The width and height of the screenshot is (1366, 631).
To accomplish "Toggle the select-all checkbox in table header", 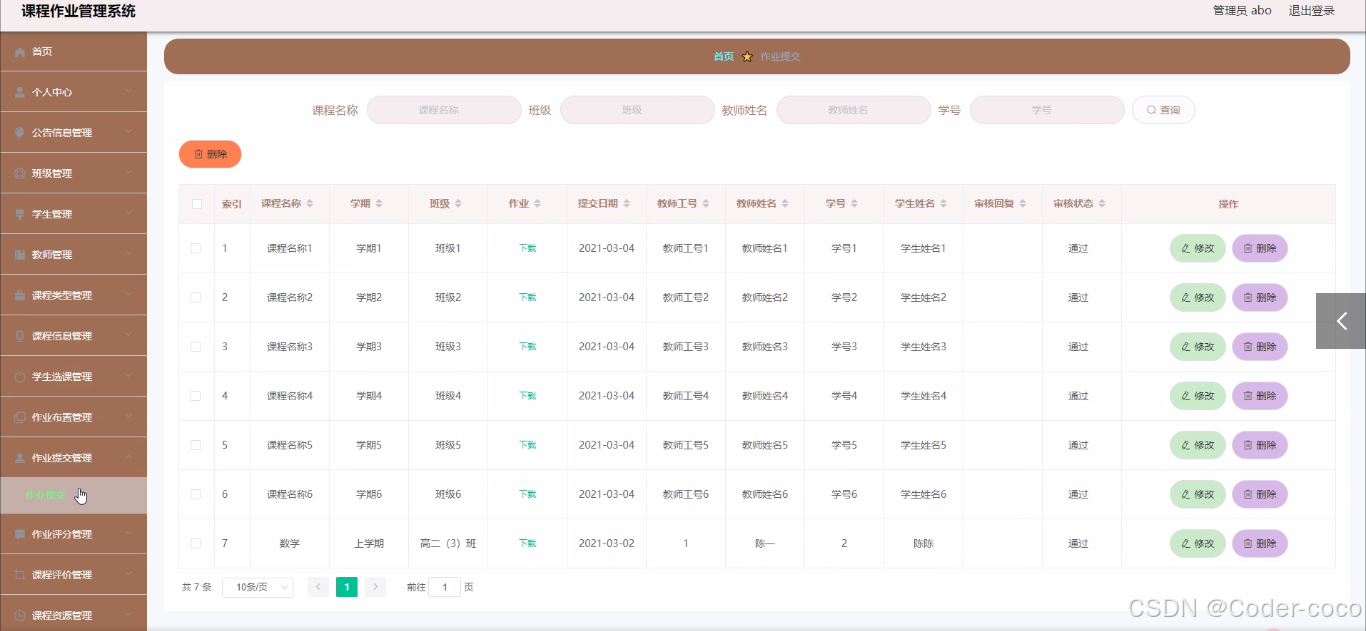I will pos(196,204).
